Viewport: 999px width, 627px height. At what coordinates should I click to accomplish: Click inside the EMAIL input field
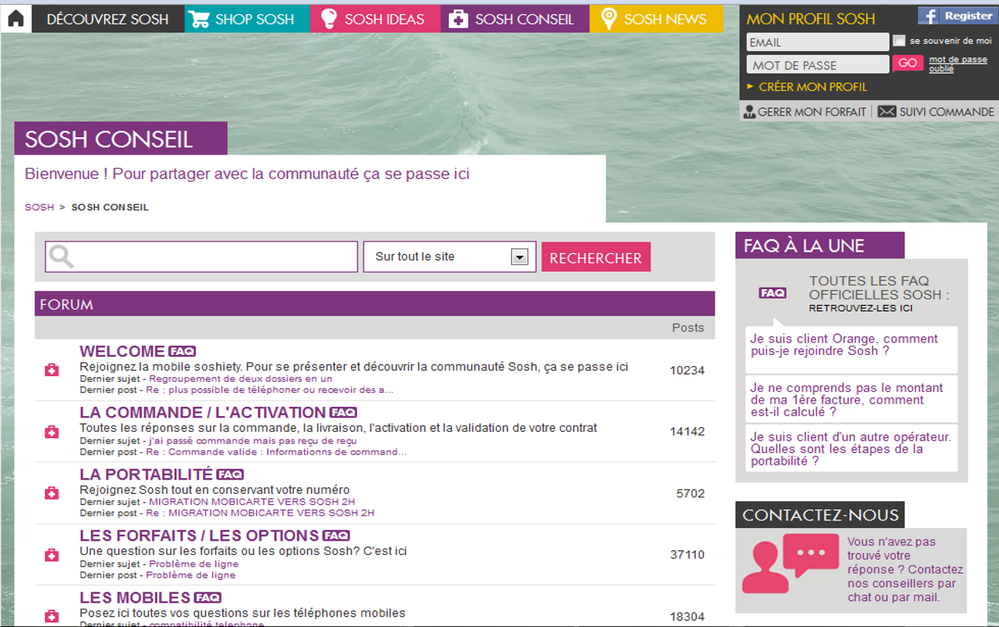click(x=815, y=41)
